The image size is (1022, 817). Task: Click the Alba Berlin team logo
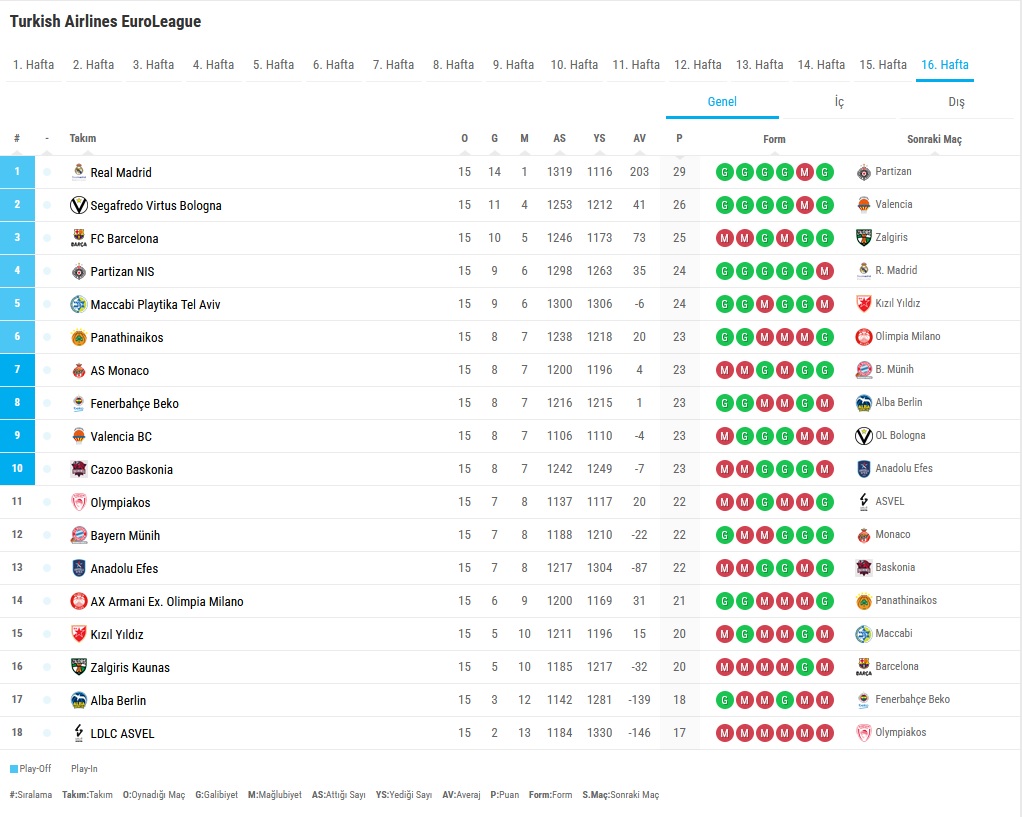[x=79, y=700]
